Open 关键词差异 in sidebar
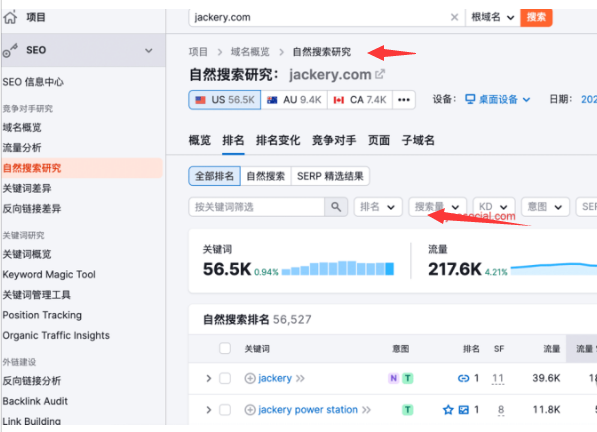 27,188
